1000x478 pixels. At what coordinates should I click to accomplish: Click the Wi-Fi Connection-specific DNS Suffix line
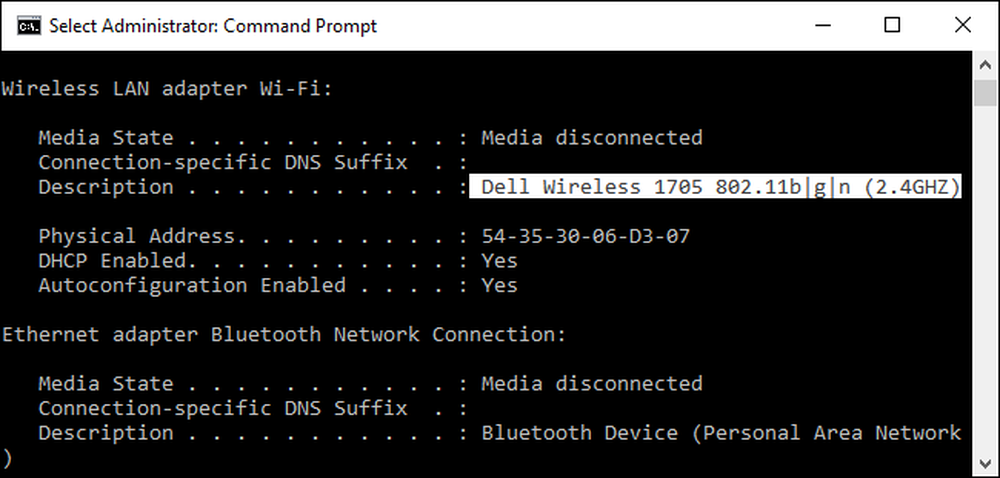253,163
